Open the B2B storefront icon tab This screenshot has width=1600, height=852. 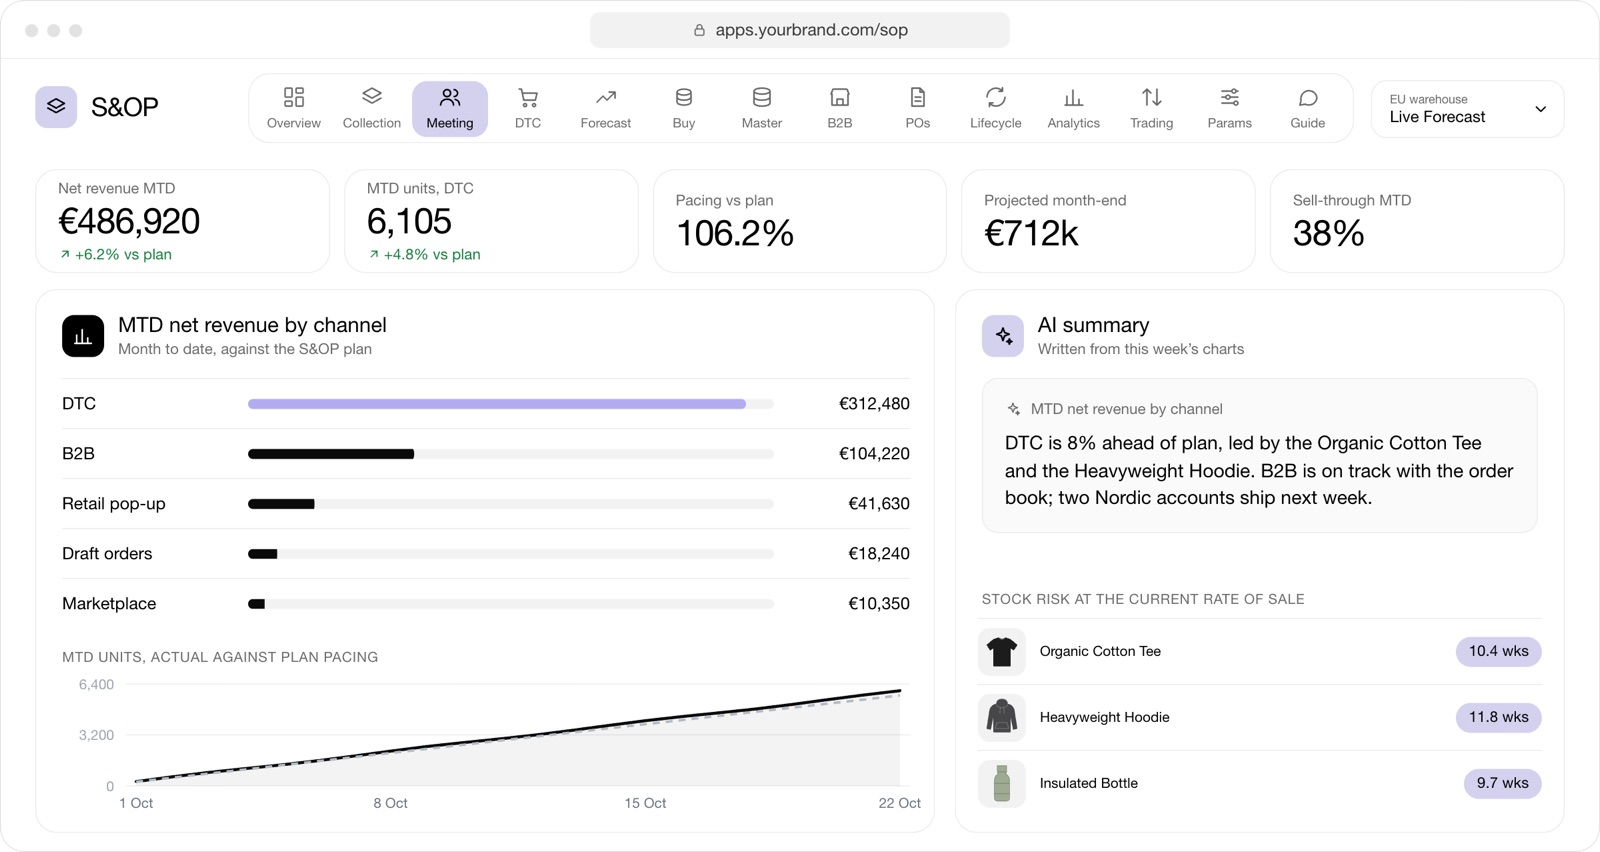point(840,109)
